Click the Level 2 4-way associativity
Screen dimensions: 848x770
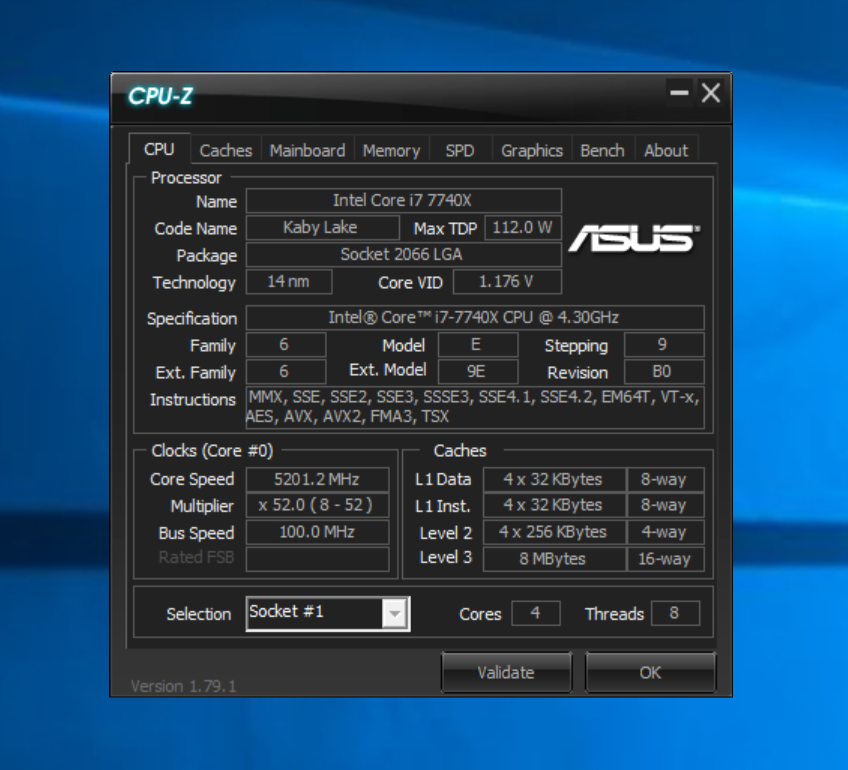pyautogui.click(x=665, y=532)
